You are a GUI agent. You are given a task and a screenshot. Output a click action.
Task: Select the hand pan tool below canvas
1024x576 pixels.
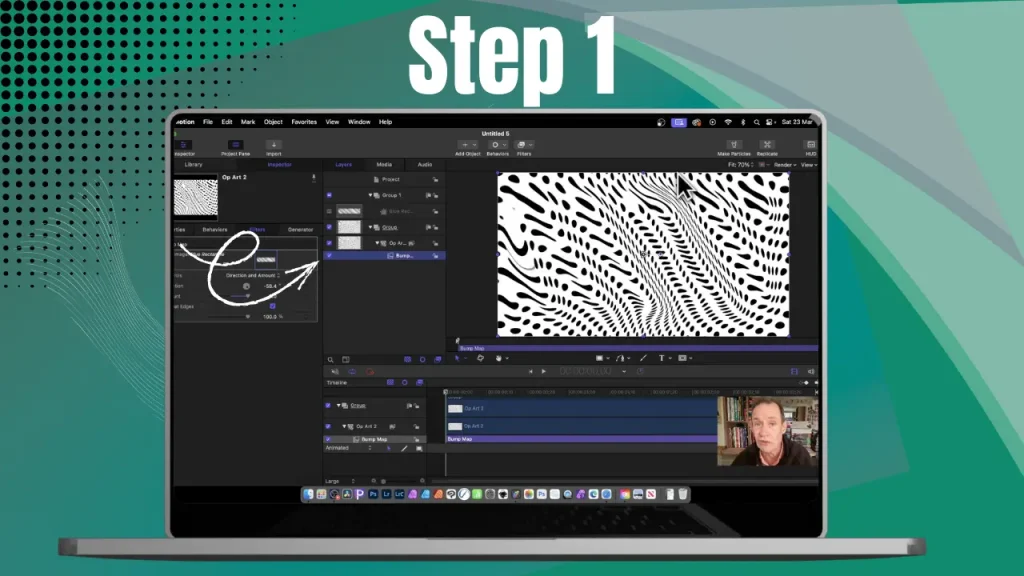pos(498,358)
